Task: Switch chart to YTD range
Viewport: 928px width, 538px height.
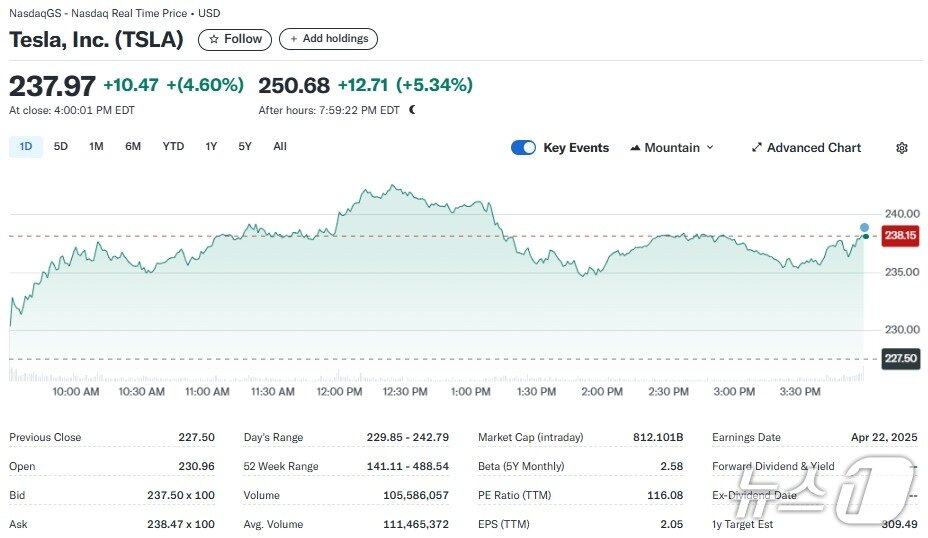Action: (x=173, y=147)
